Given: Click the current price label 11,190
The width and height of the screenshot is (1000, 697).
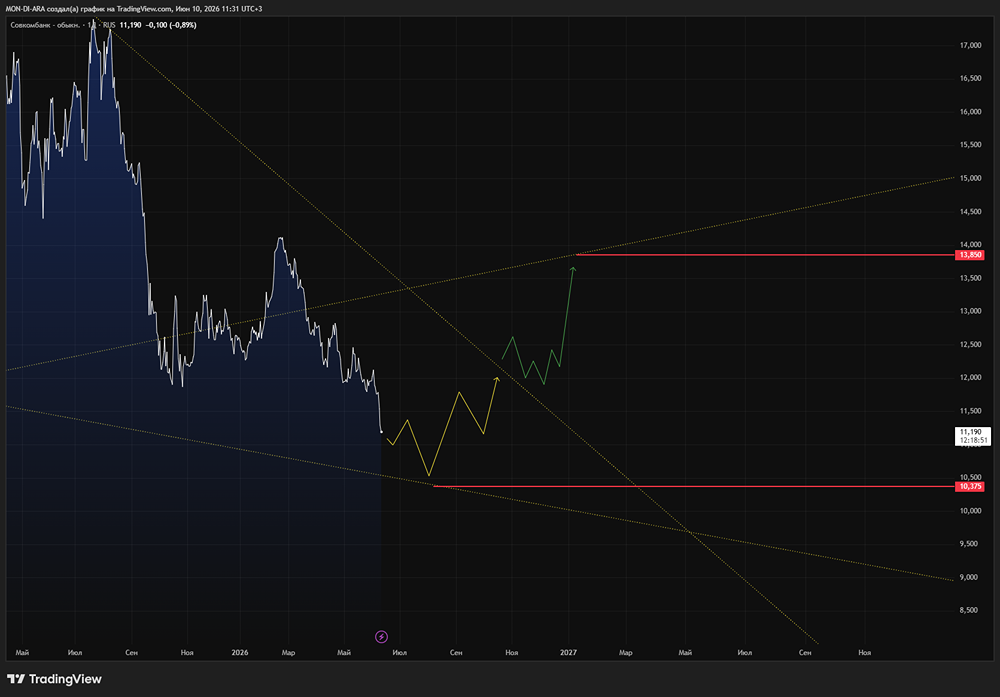Looking at the screenshot, I should pyautogui.click(x=973, y=436).
